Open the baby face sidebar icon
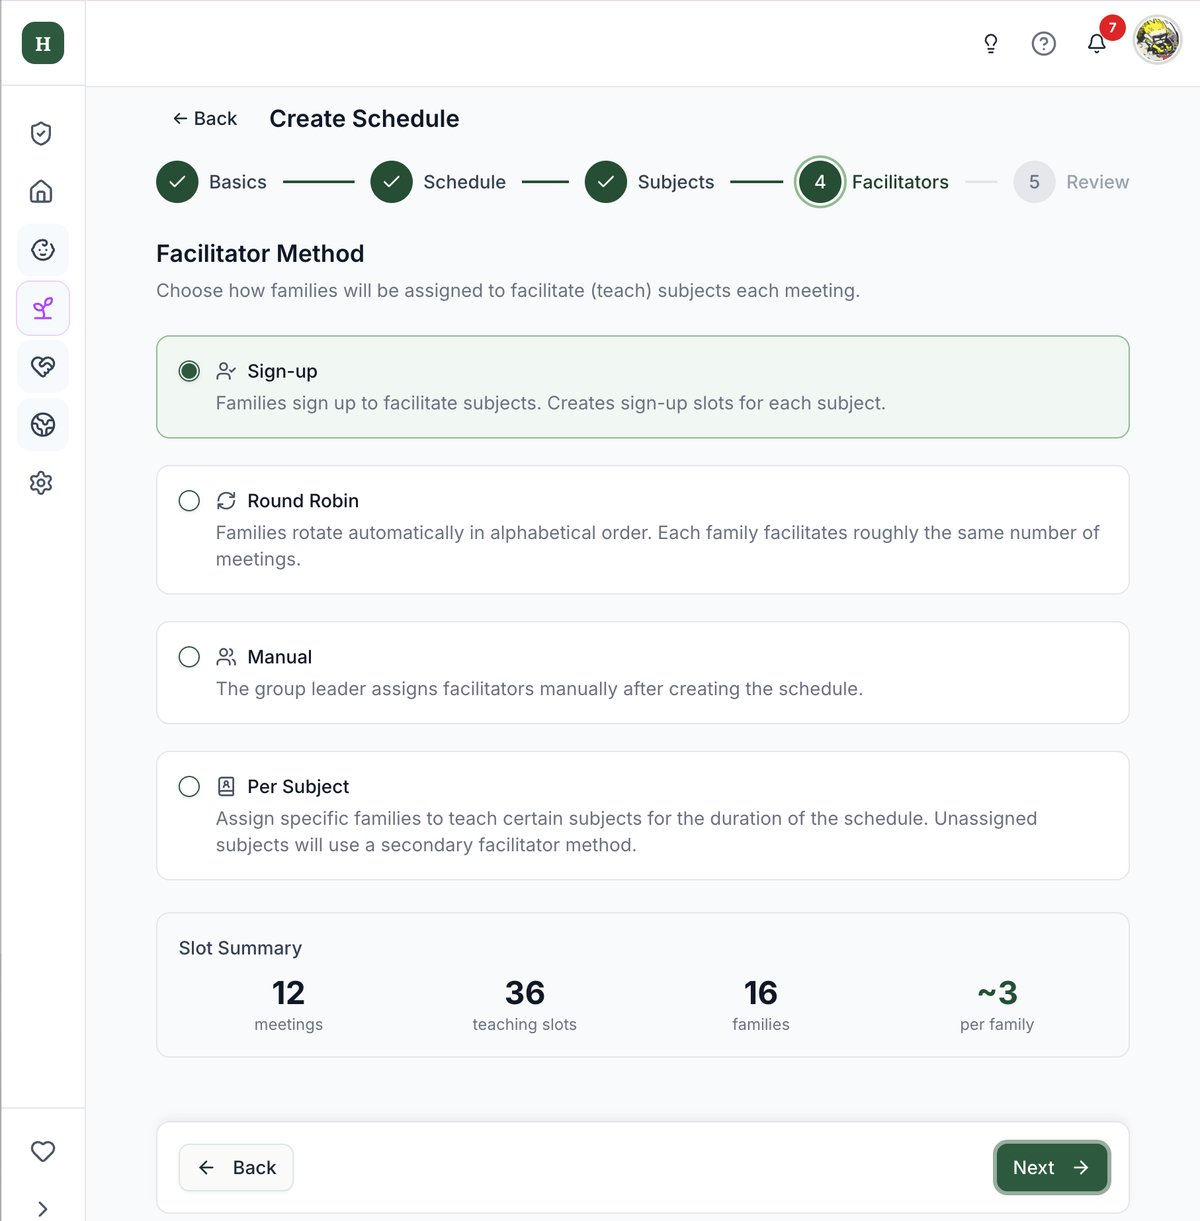Screen dimensions: 1200x1221 [43, 250]
